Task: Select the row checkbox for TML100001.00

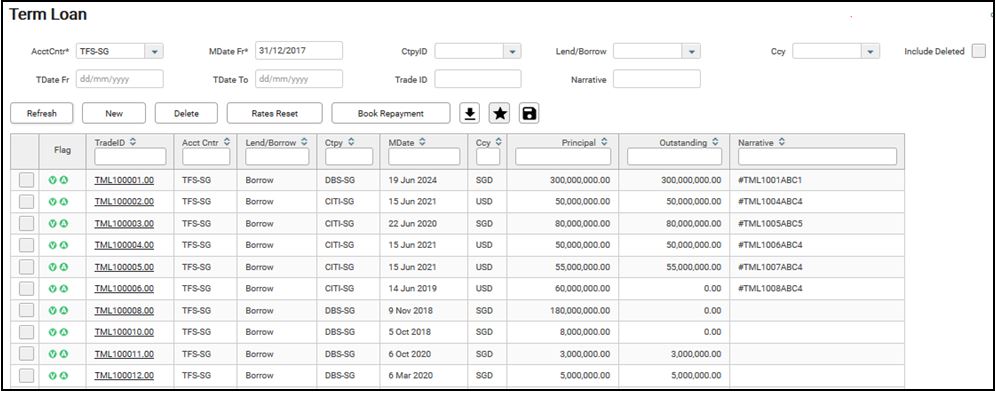Action: coord(26,180)
